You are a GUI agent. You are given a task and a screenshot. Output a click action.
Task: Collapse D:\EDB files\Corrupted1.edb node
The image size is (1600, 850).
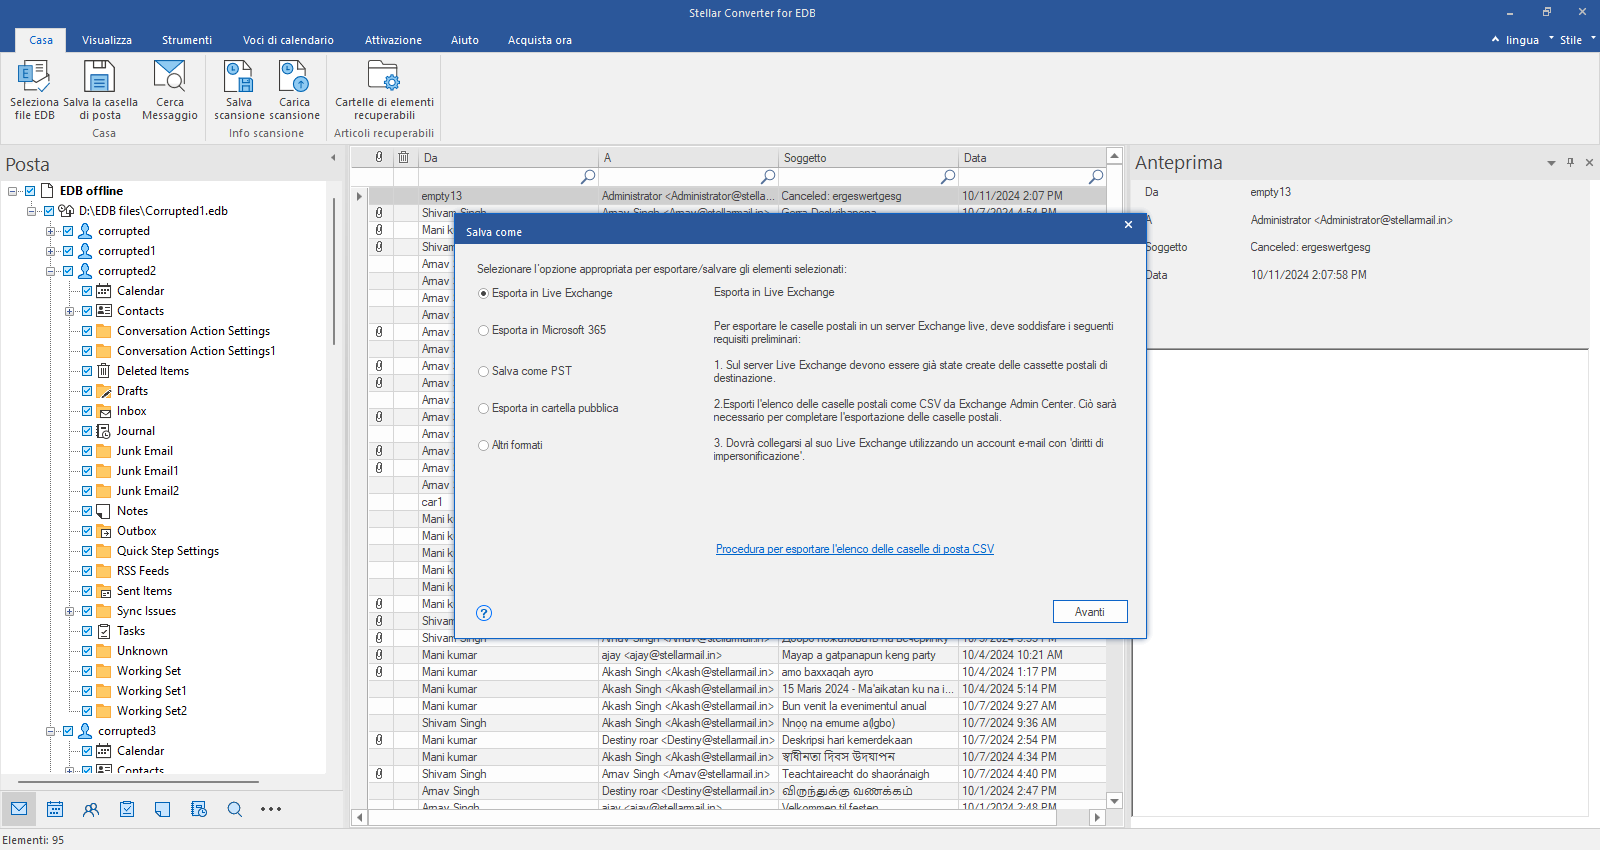coord(31,211)
